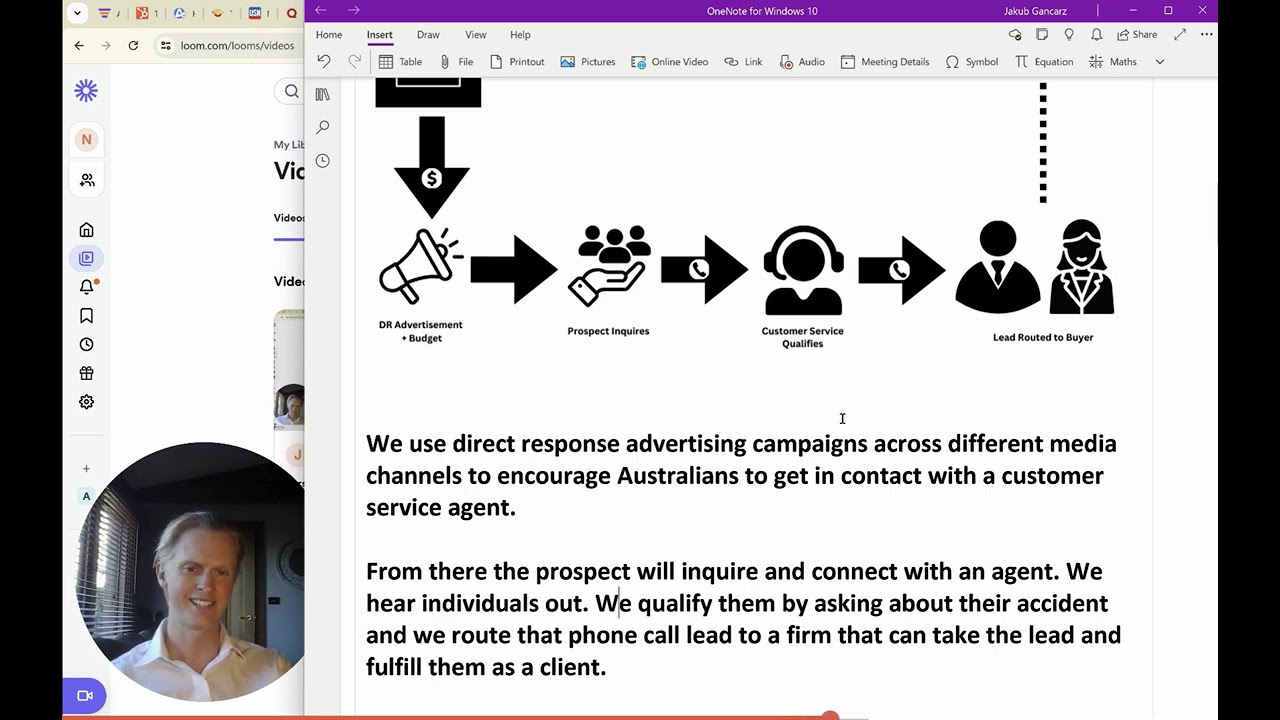This screenshot has width=1280, height=720.
Task: Show the OneNote notebooks navigation pane
Action: click(x=322, y=94)
